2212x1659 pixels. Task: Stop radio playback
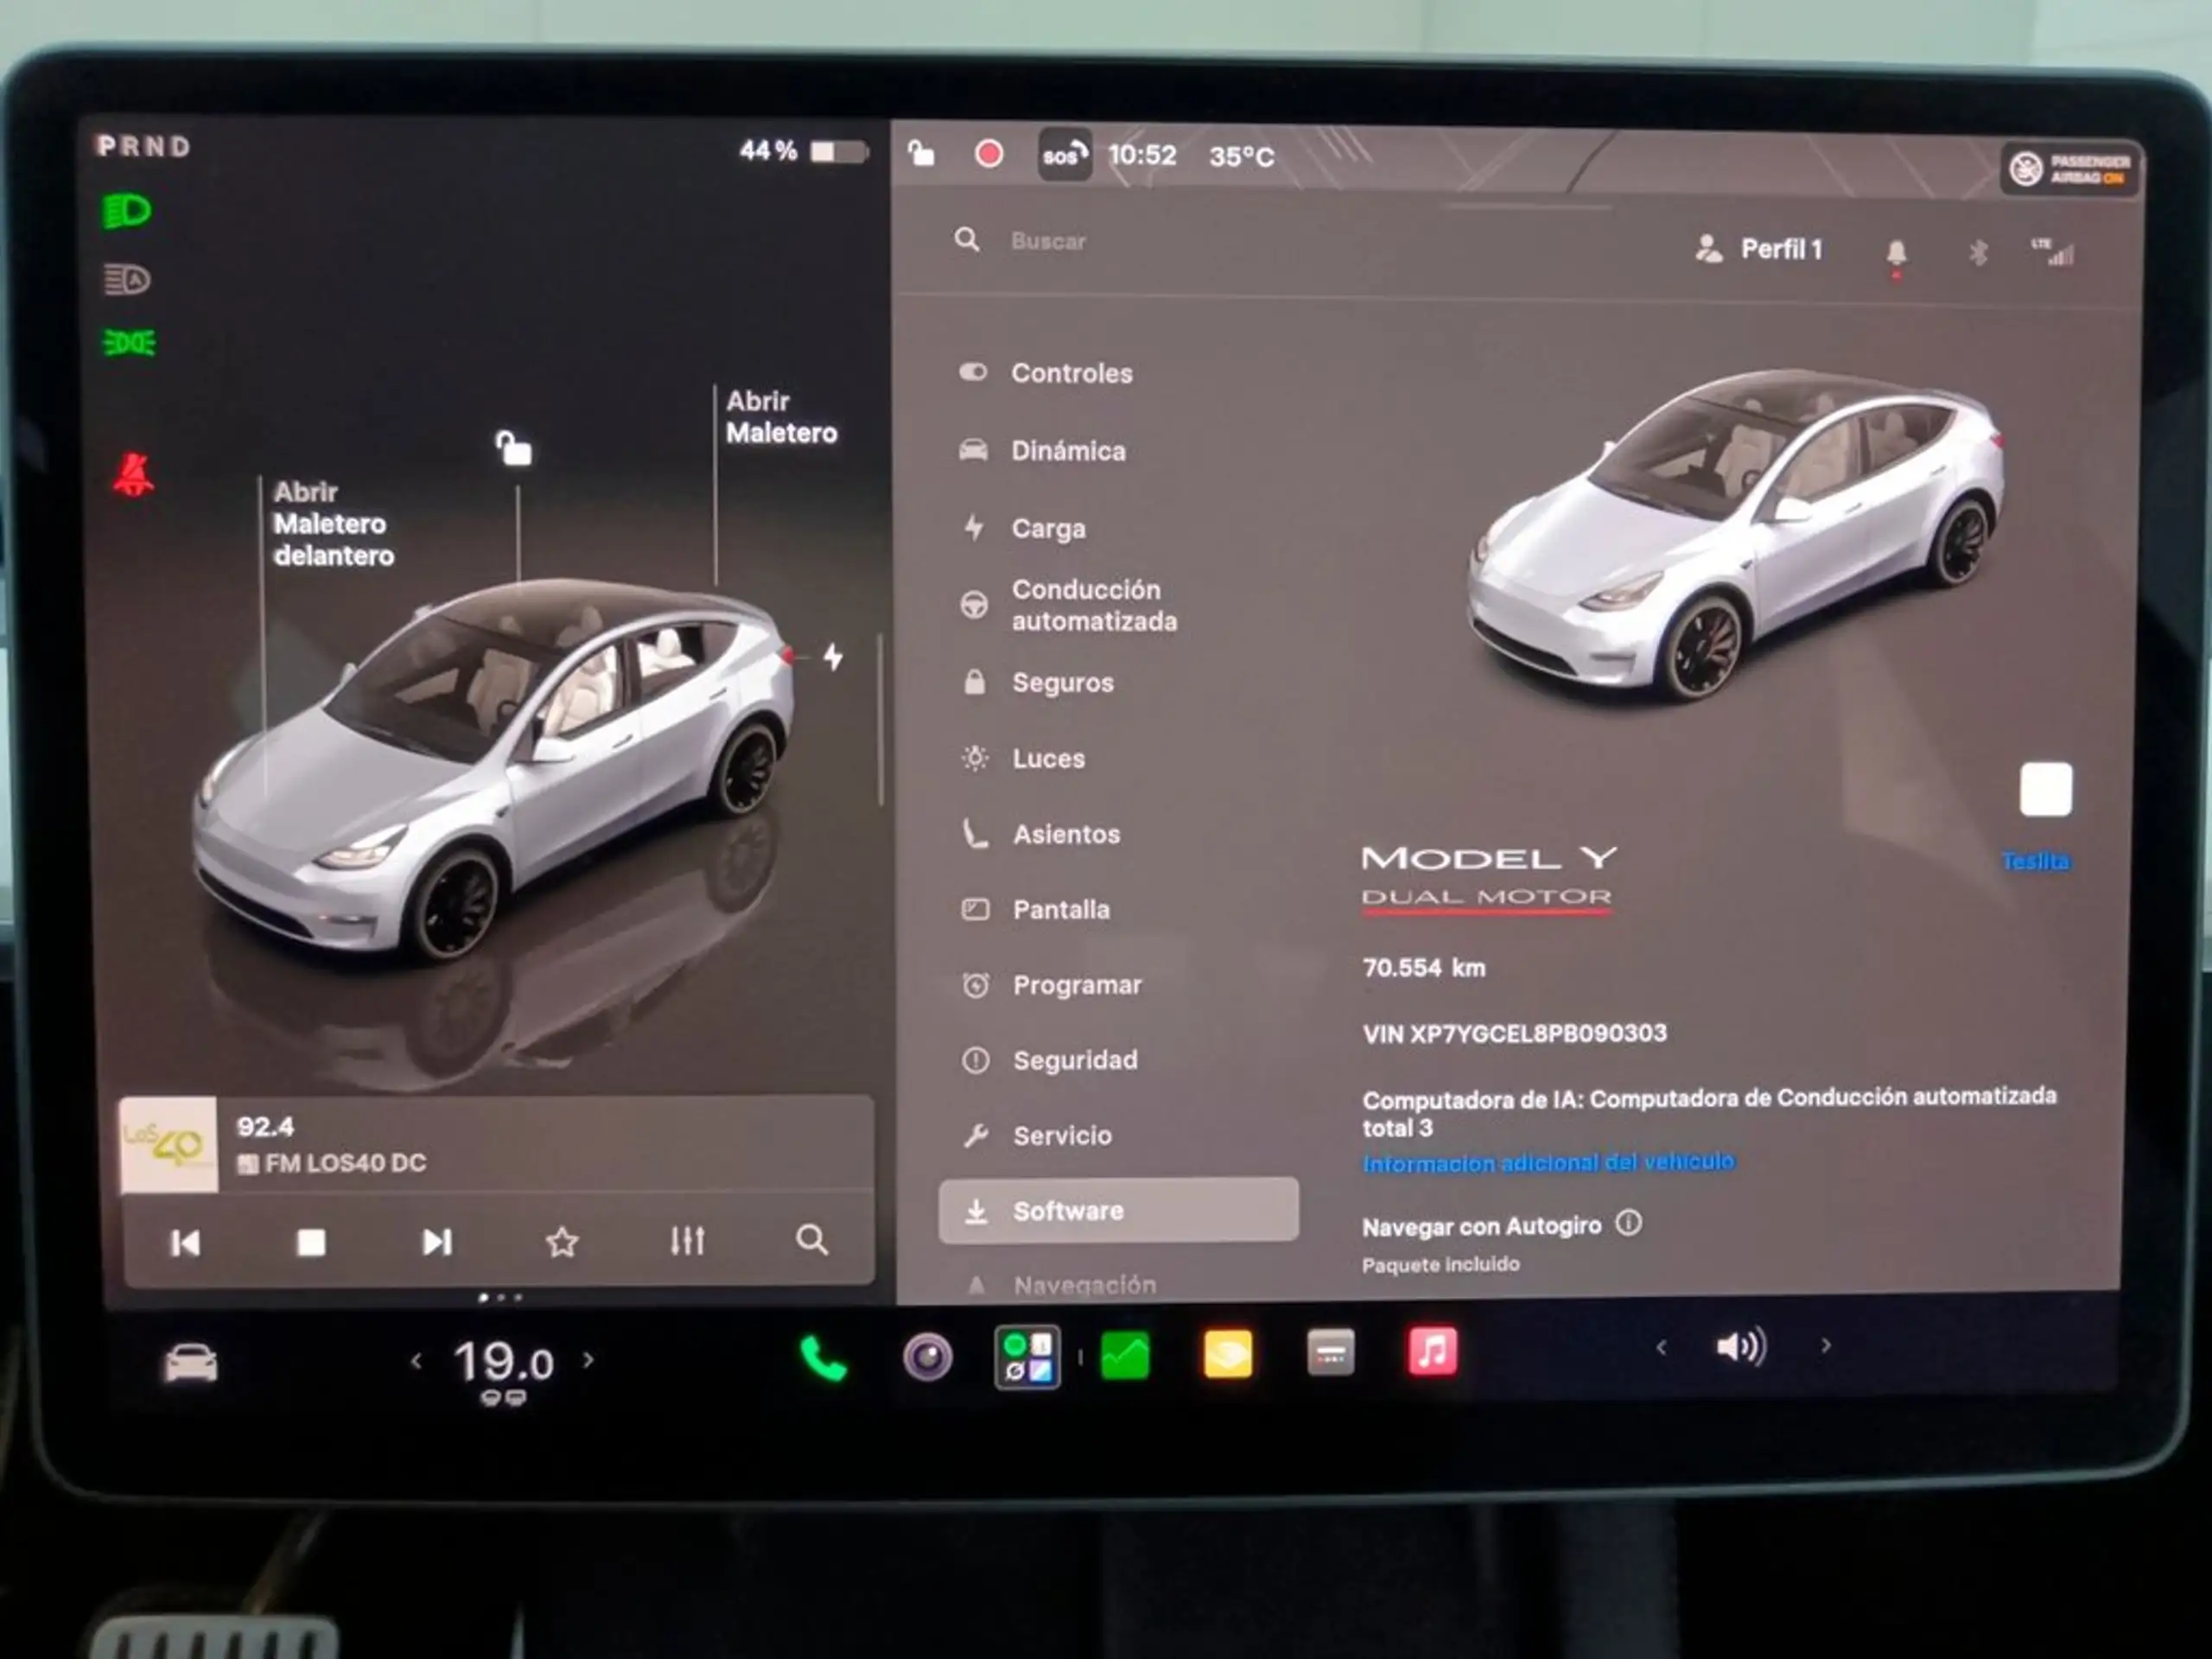point(311,1242)
